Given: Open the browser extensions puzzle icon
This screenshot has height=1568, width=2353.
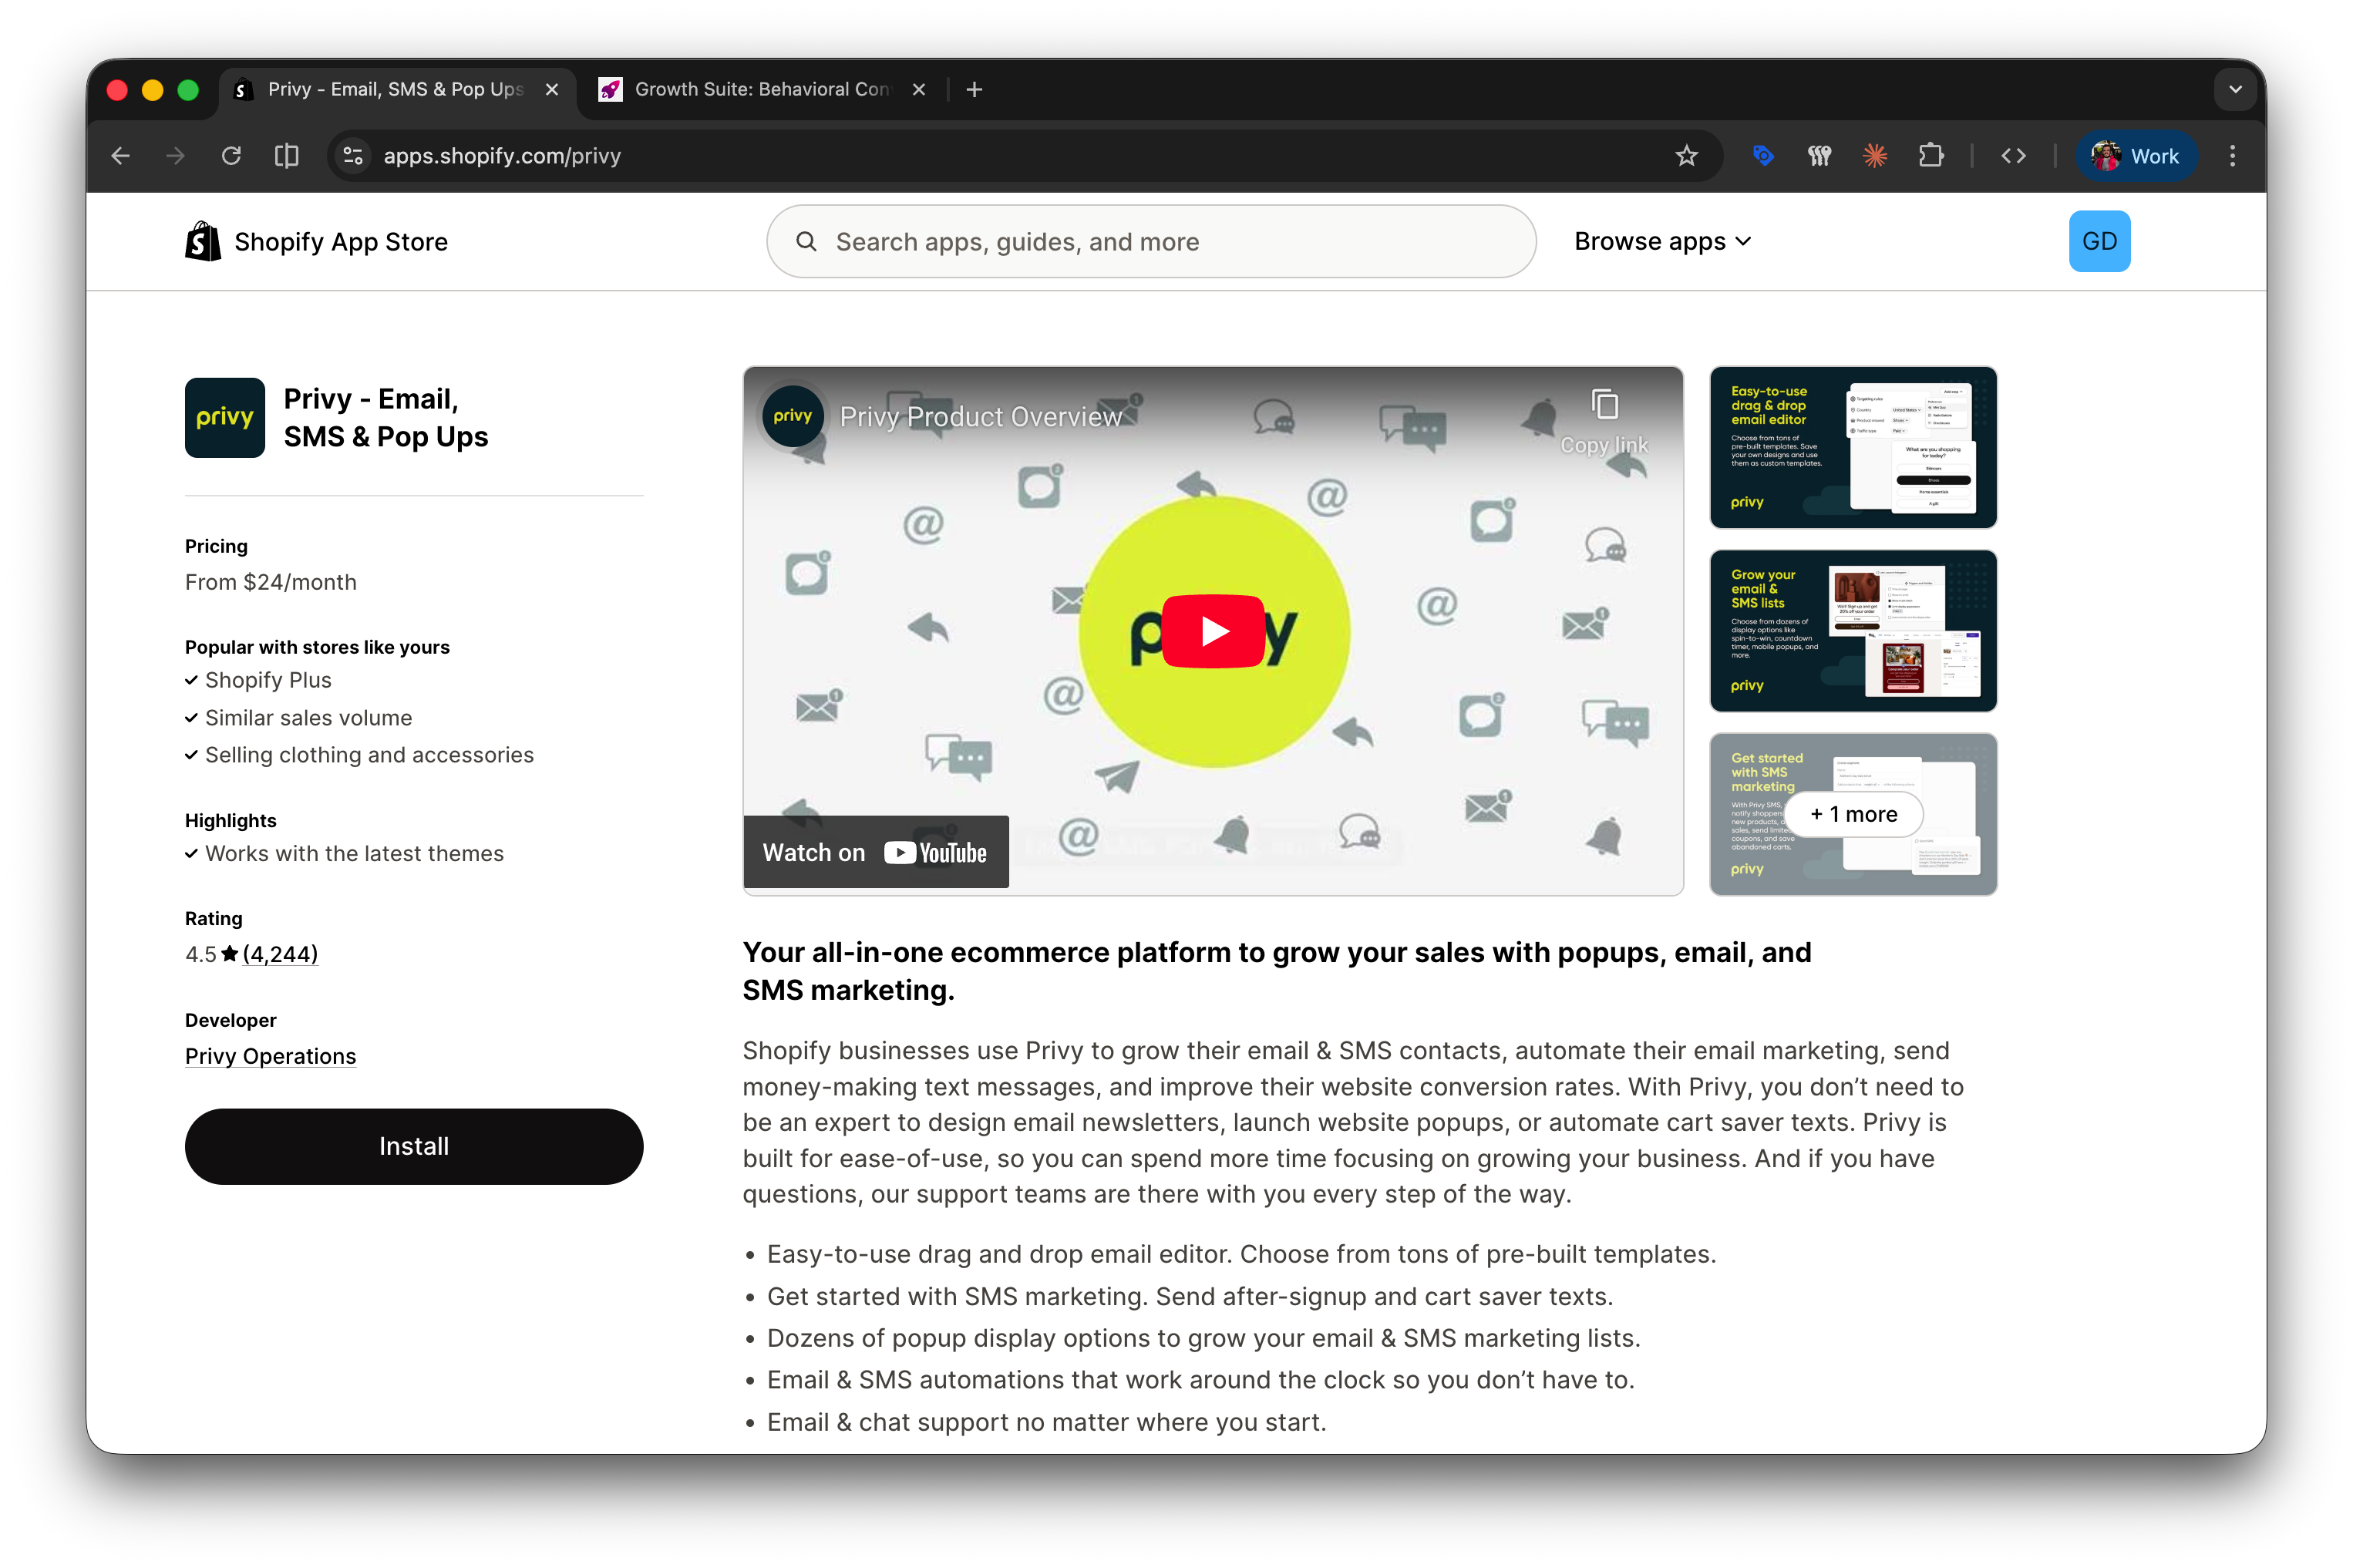Looking at the screenshot, I should tap(1930, 156).
